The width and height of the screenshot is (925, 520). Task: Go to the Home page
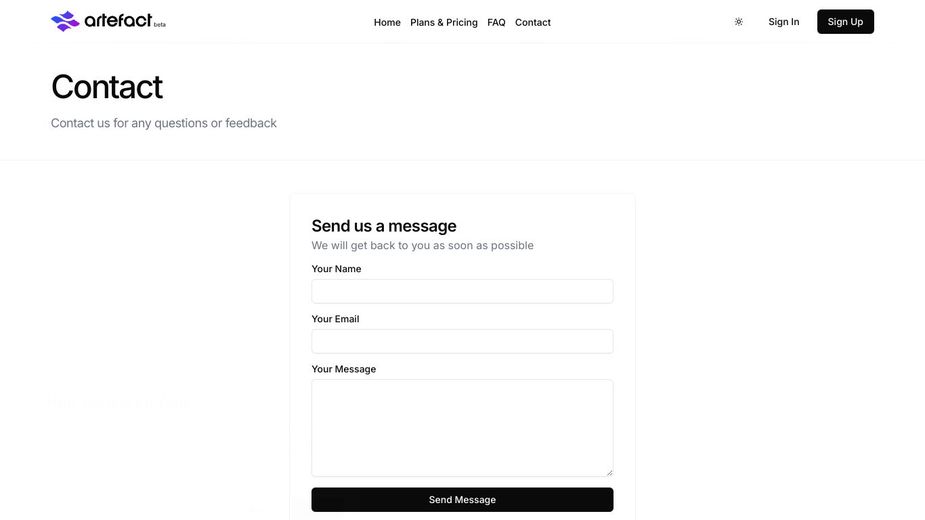pyautogui.click(x=387, y=22)
